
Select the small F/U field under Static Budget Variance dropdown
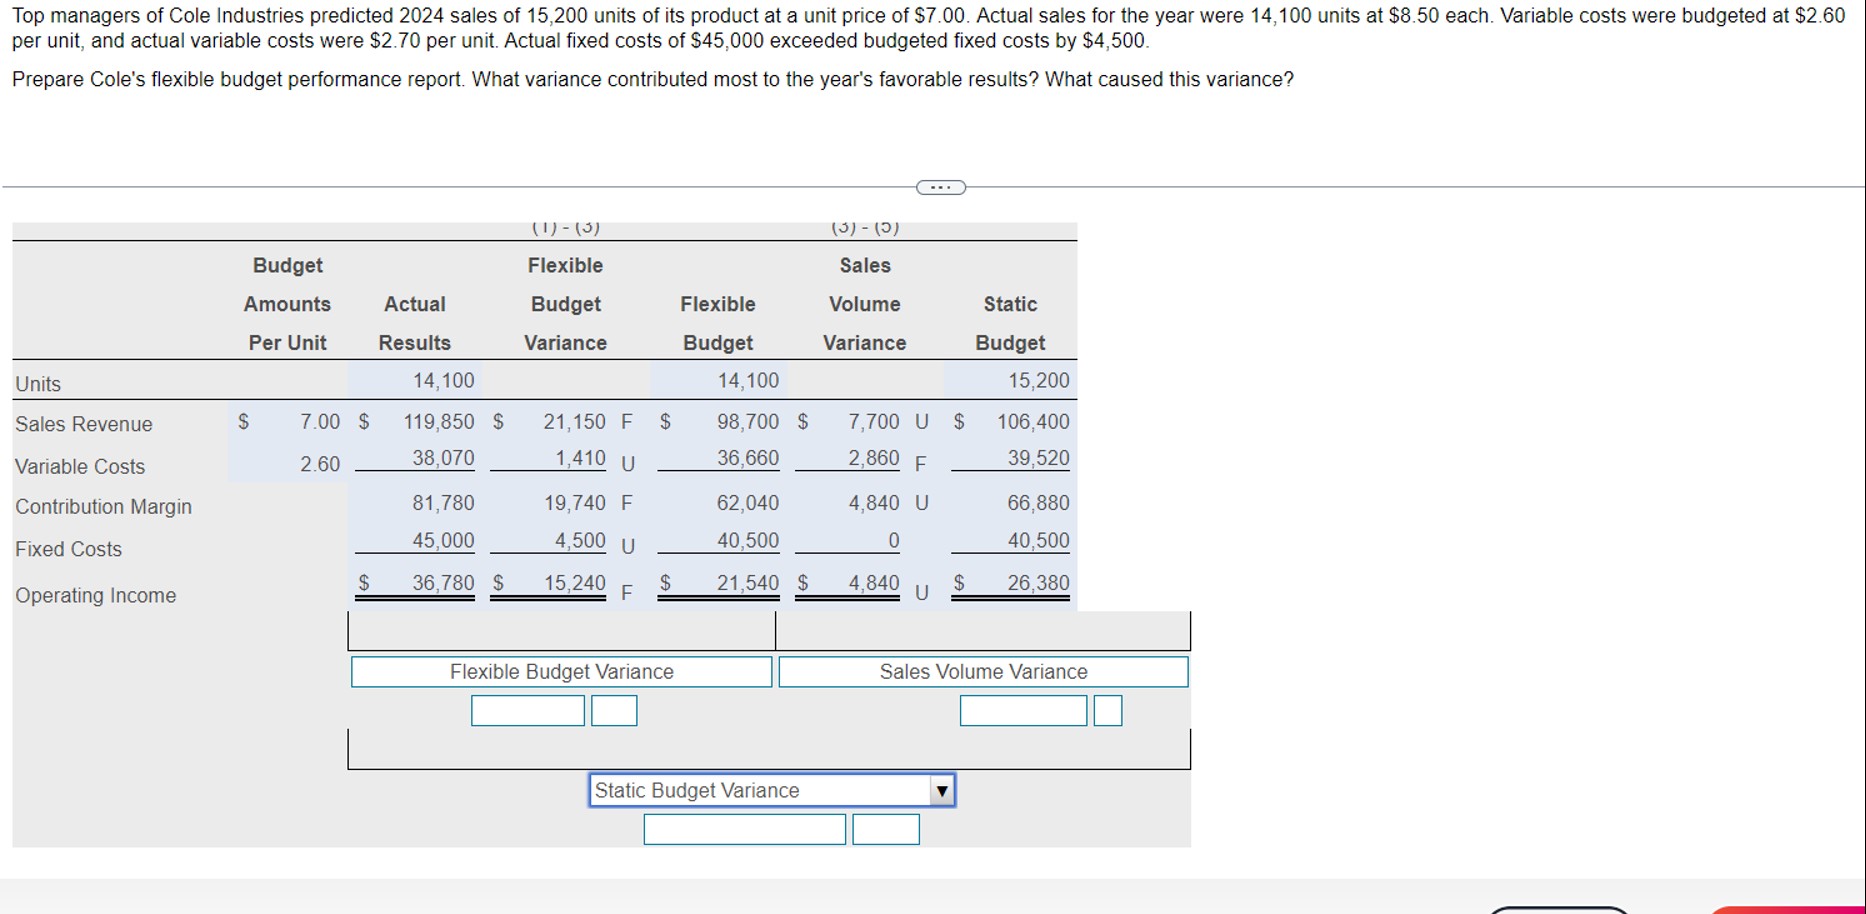coord(886,829)
